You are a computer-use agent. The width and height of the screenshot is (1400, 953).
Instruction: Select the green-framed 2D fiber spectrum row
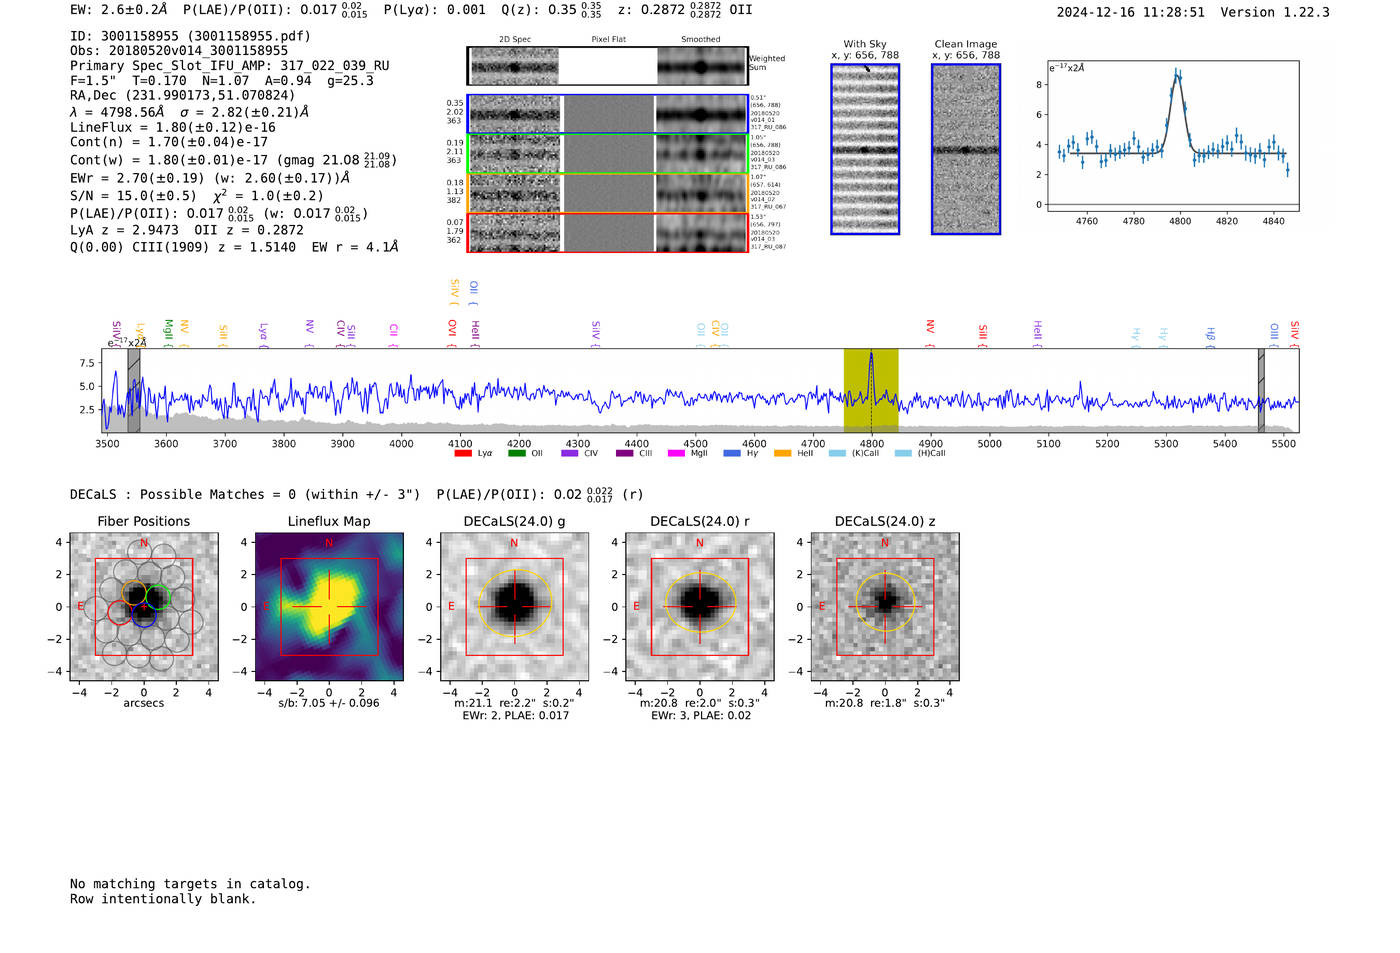608,154
